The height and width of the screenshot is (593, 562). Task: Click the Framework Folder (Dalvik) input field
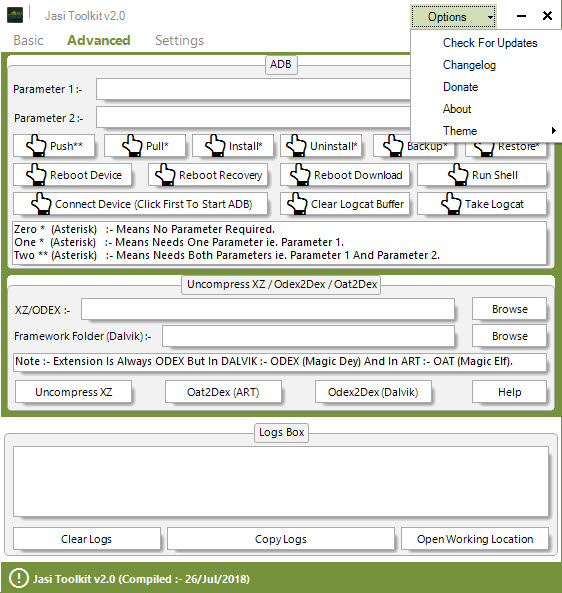(x=308, y=336)
